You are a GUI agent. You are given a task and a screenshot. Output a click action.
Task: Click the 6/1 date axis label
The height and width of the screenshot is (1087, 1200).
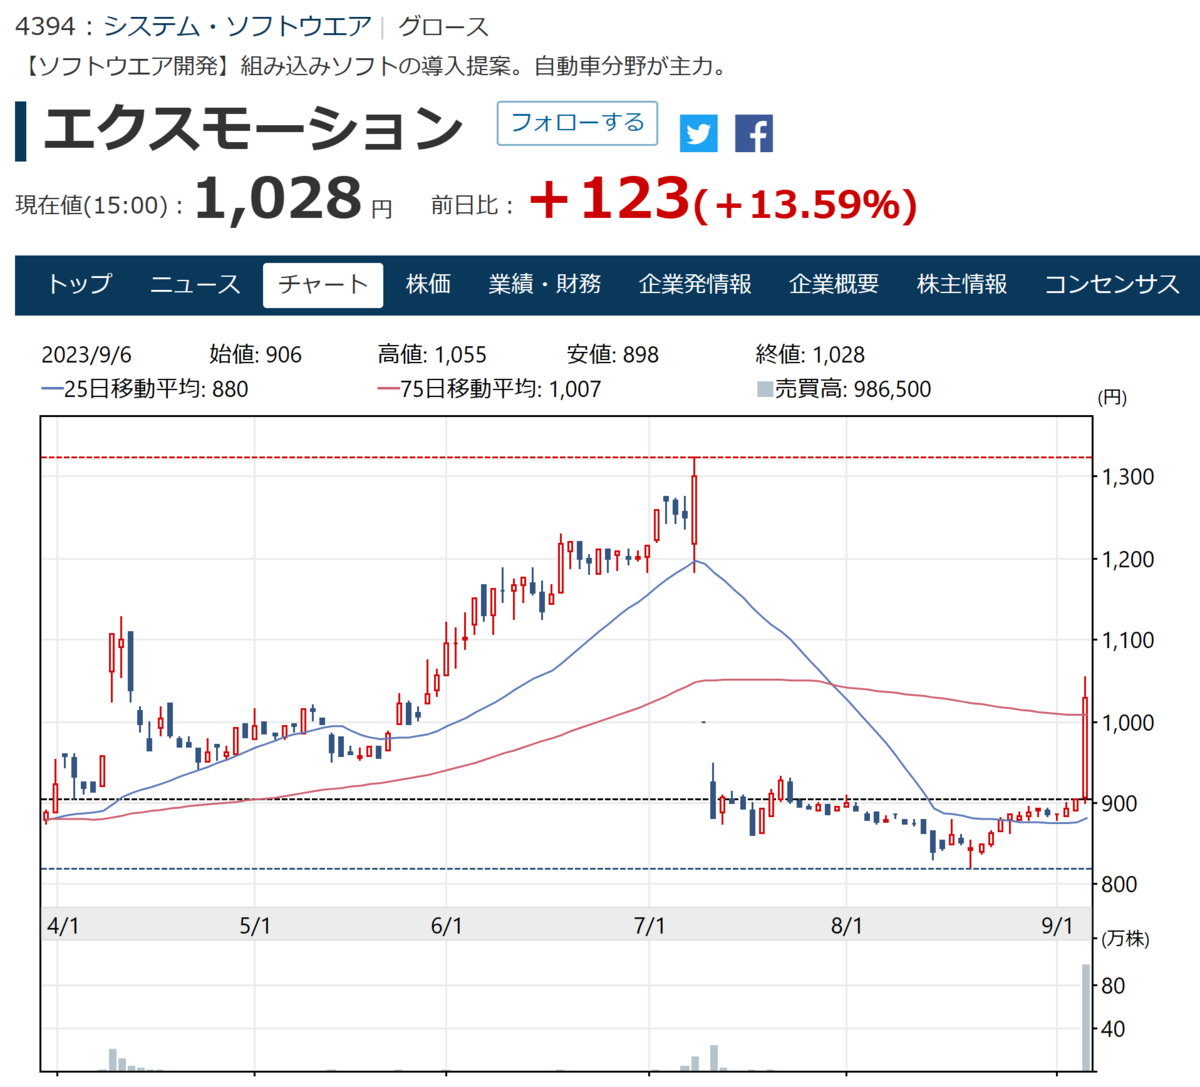coord(446,926)
